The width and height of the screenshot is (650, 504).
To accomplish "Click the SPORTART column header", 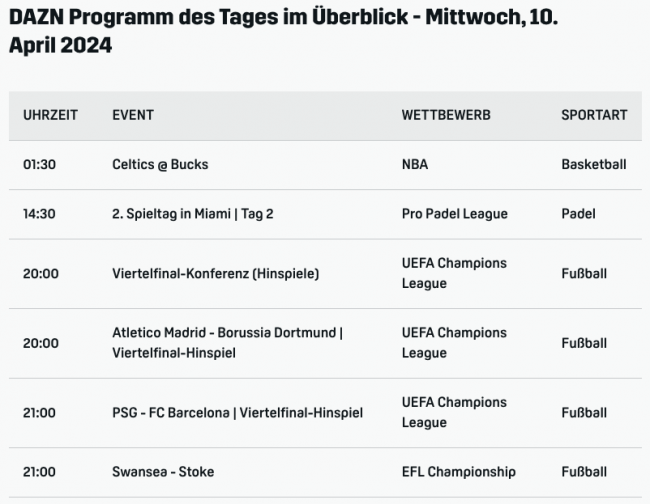I will [594, 115].
